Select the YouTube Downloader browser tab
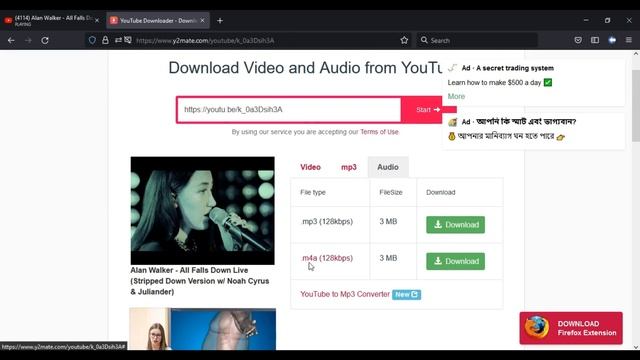 click(x=158, y=20)
